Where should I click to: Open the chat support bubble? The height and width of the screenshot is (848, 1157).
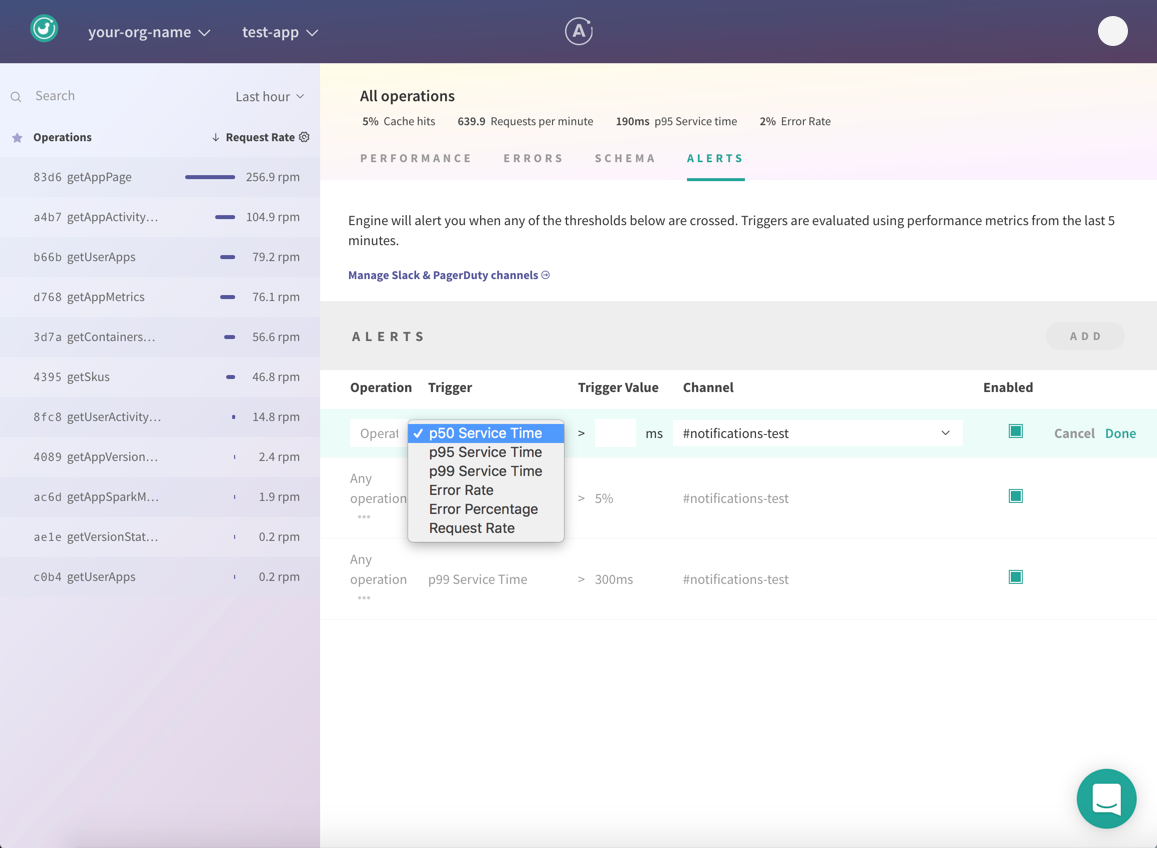click(x=1106, y=799)
